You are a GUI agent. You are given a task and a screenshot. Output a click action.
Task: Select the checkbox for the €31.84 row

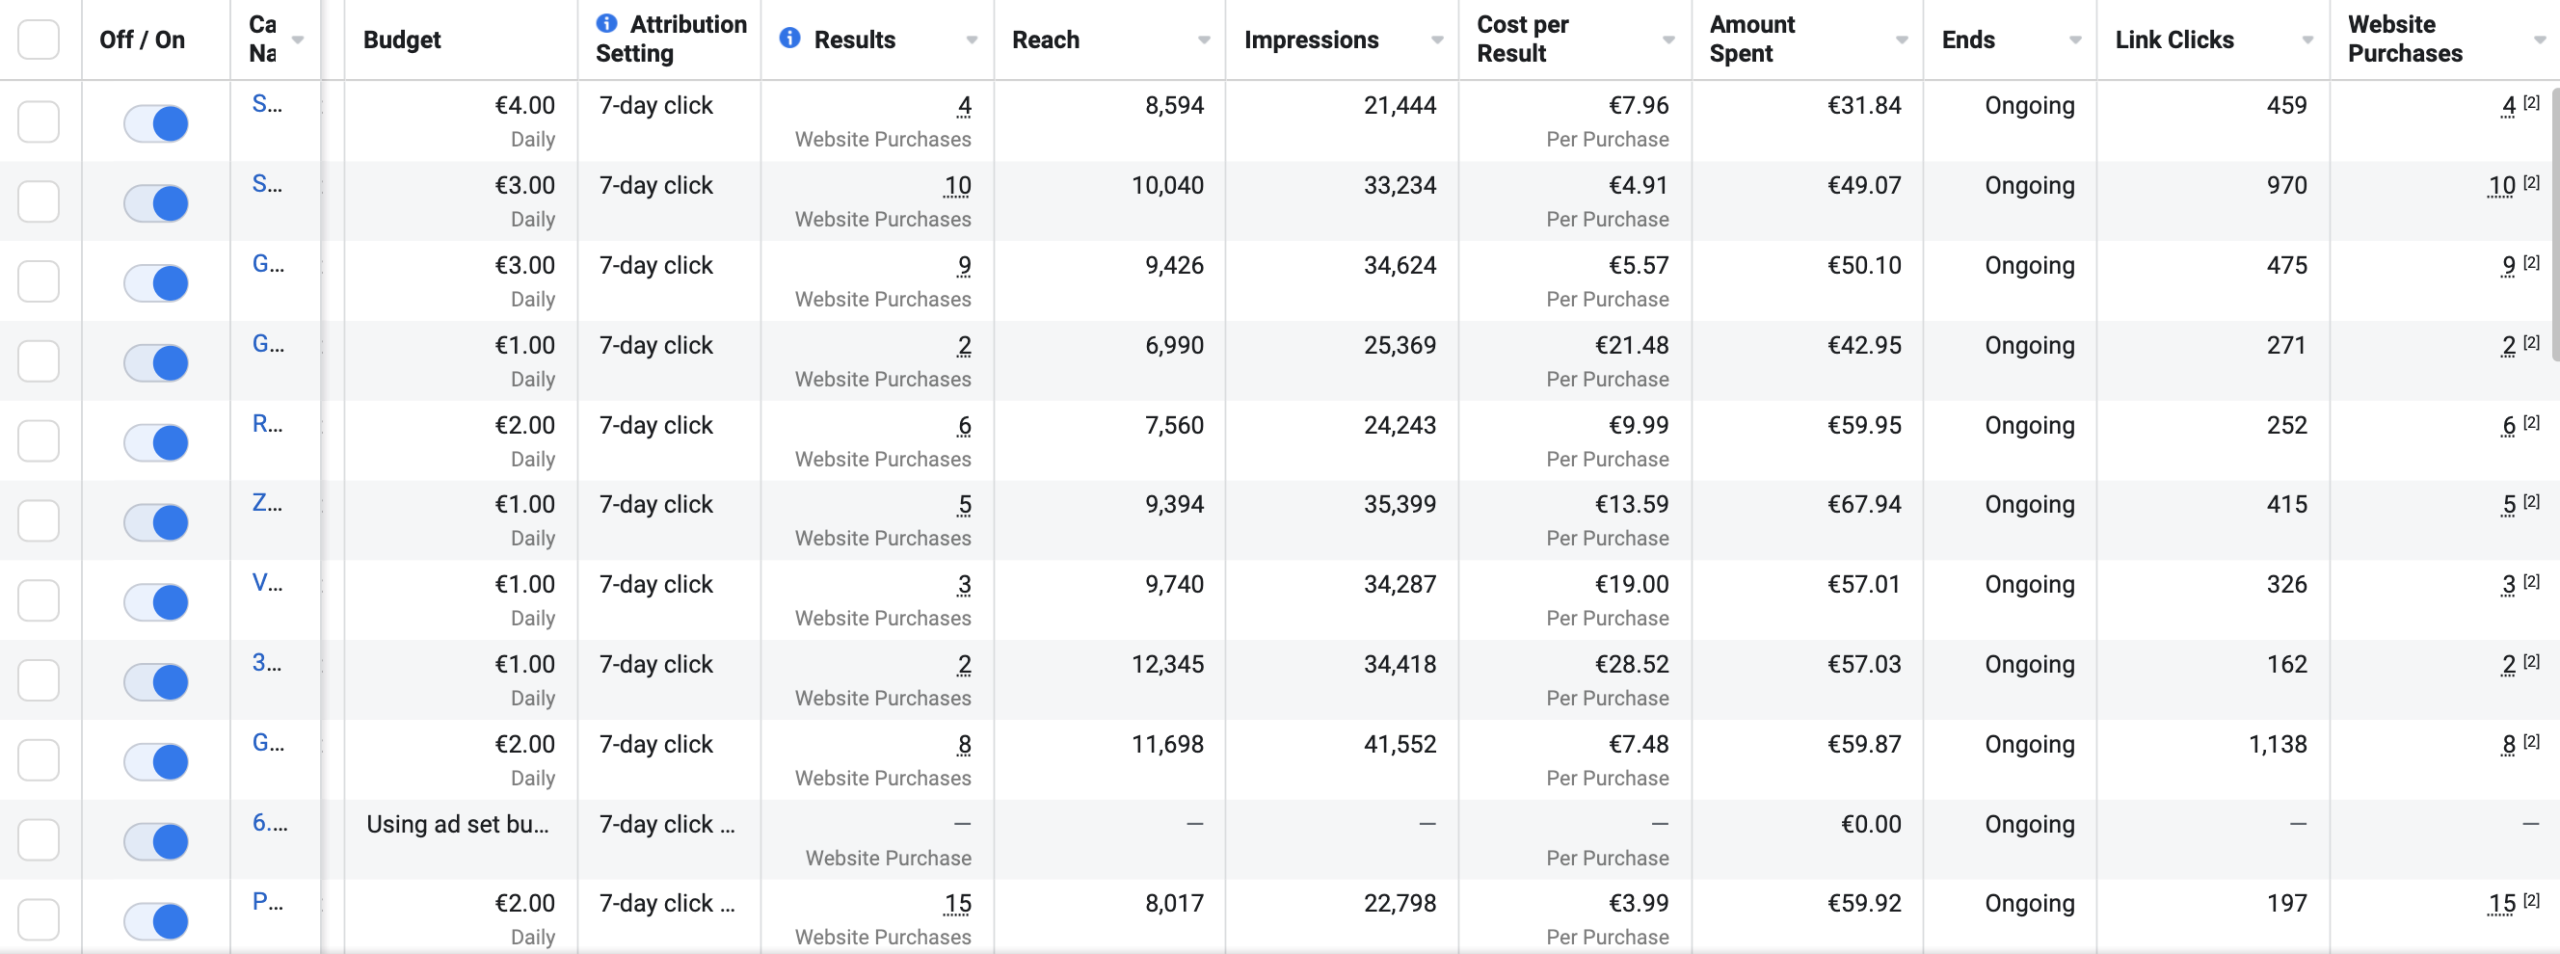pos(39,122)
